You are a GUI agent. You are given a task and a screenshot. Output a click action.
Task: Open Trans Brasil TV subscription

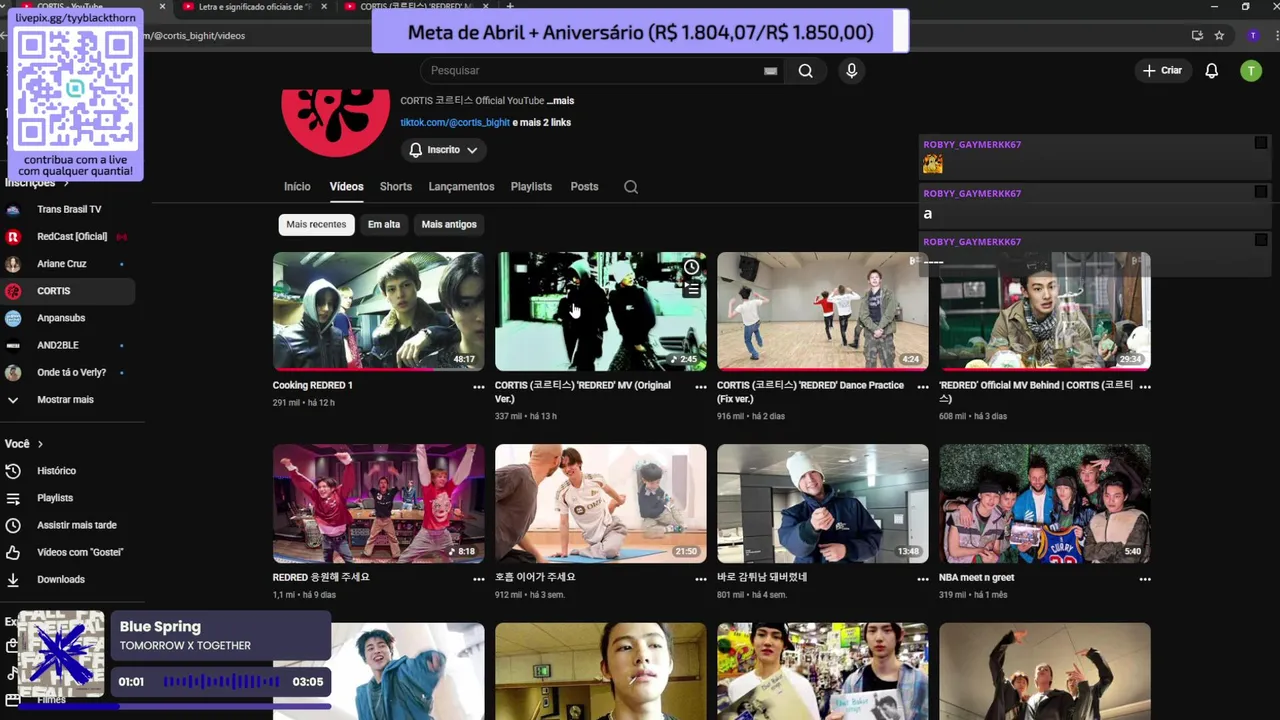click(68, 210)
